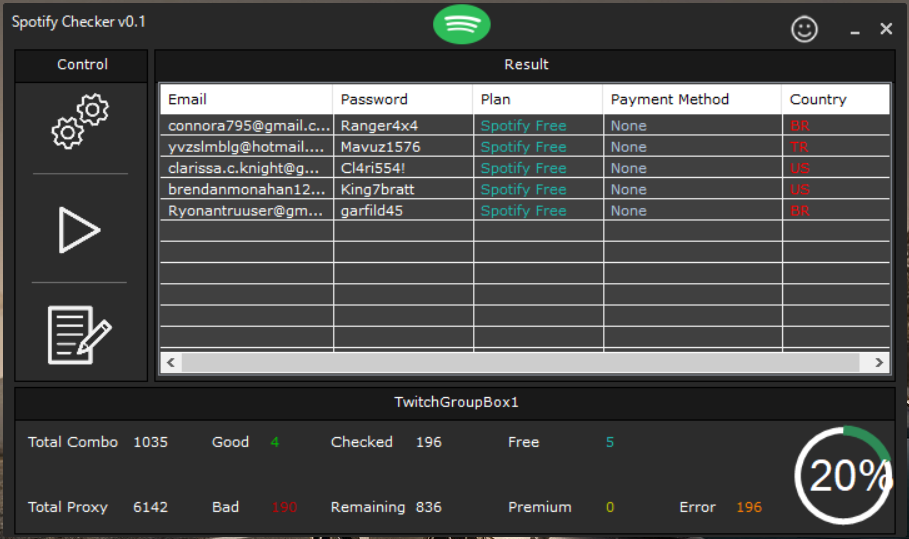Click the horizontal scrollbar thumb in results

[x=520, y=362]
